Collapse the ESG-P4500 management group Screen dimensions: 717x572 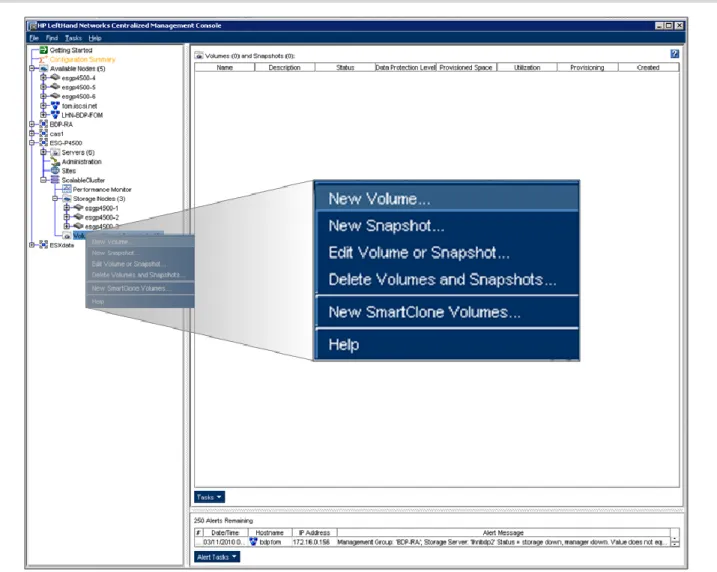click(32, 143)
